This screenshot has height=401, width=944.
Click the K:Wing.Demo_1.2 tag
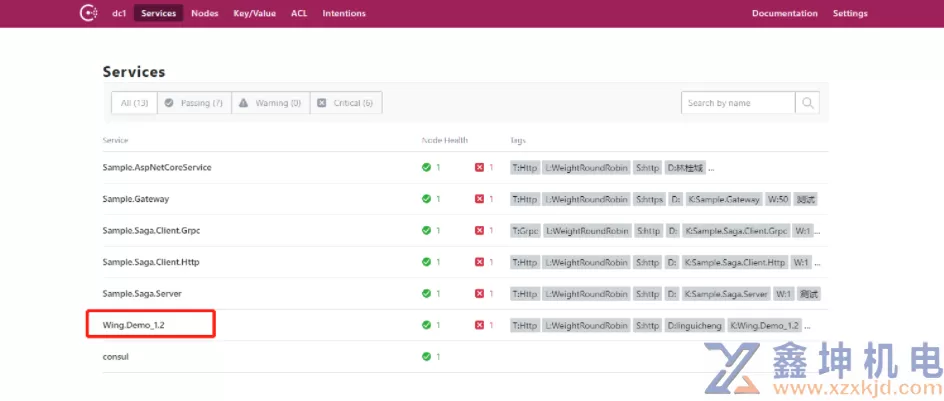765,325
